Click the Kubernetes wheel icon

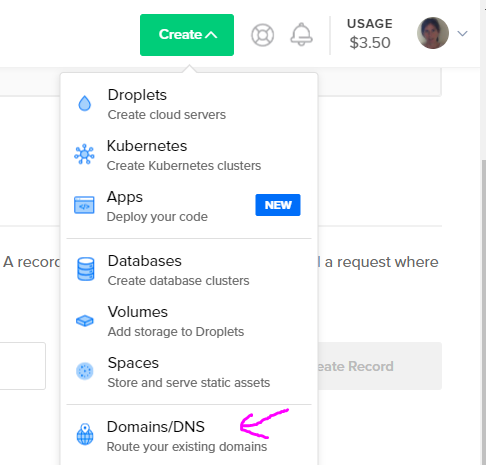click(x=84, y=154)
